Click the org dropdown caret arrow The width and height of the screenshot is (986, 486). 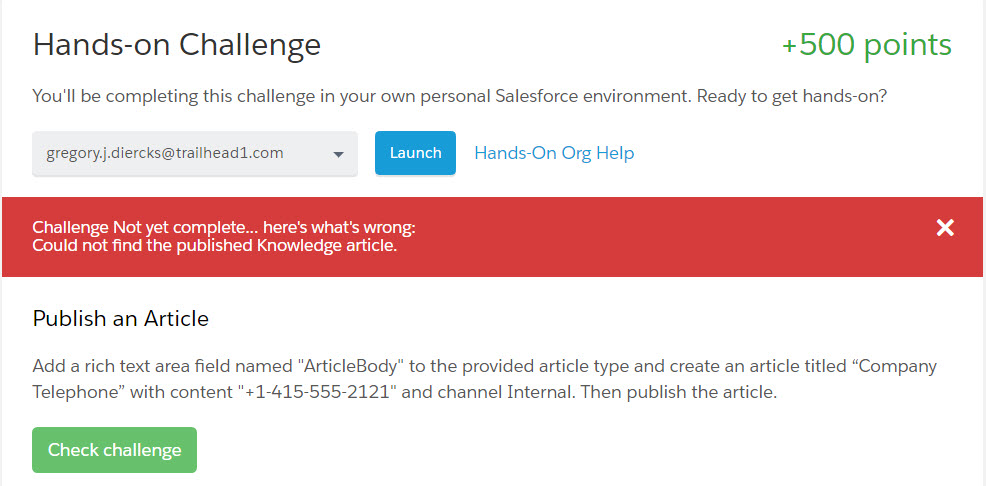pyautogui.click(x=338, y=154)
